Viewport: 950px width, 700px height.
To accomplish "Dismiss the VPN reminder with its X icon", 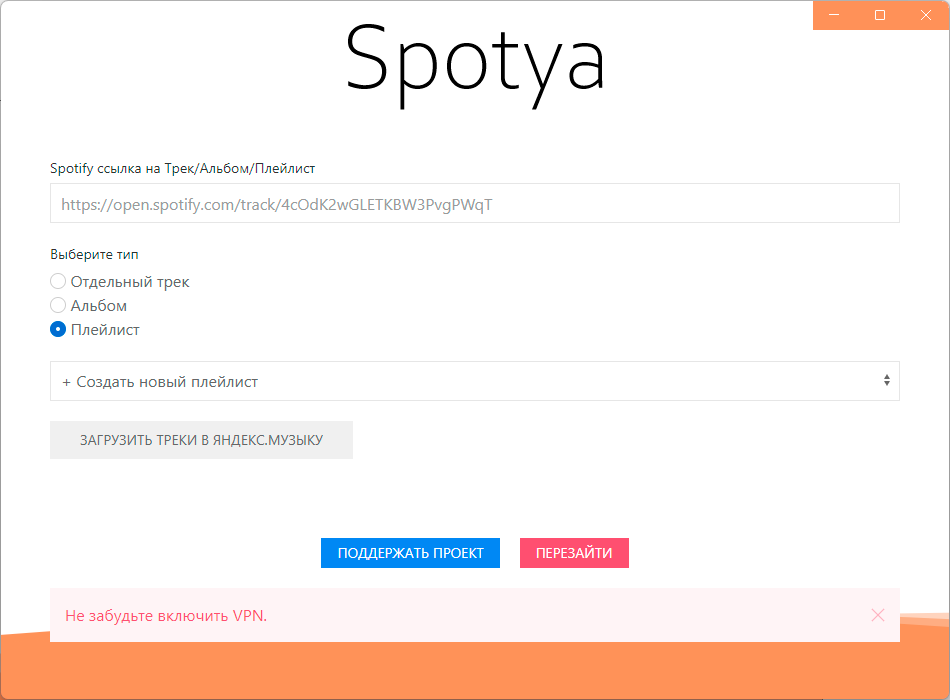I will point(878,615).
